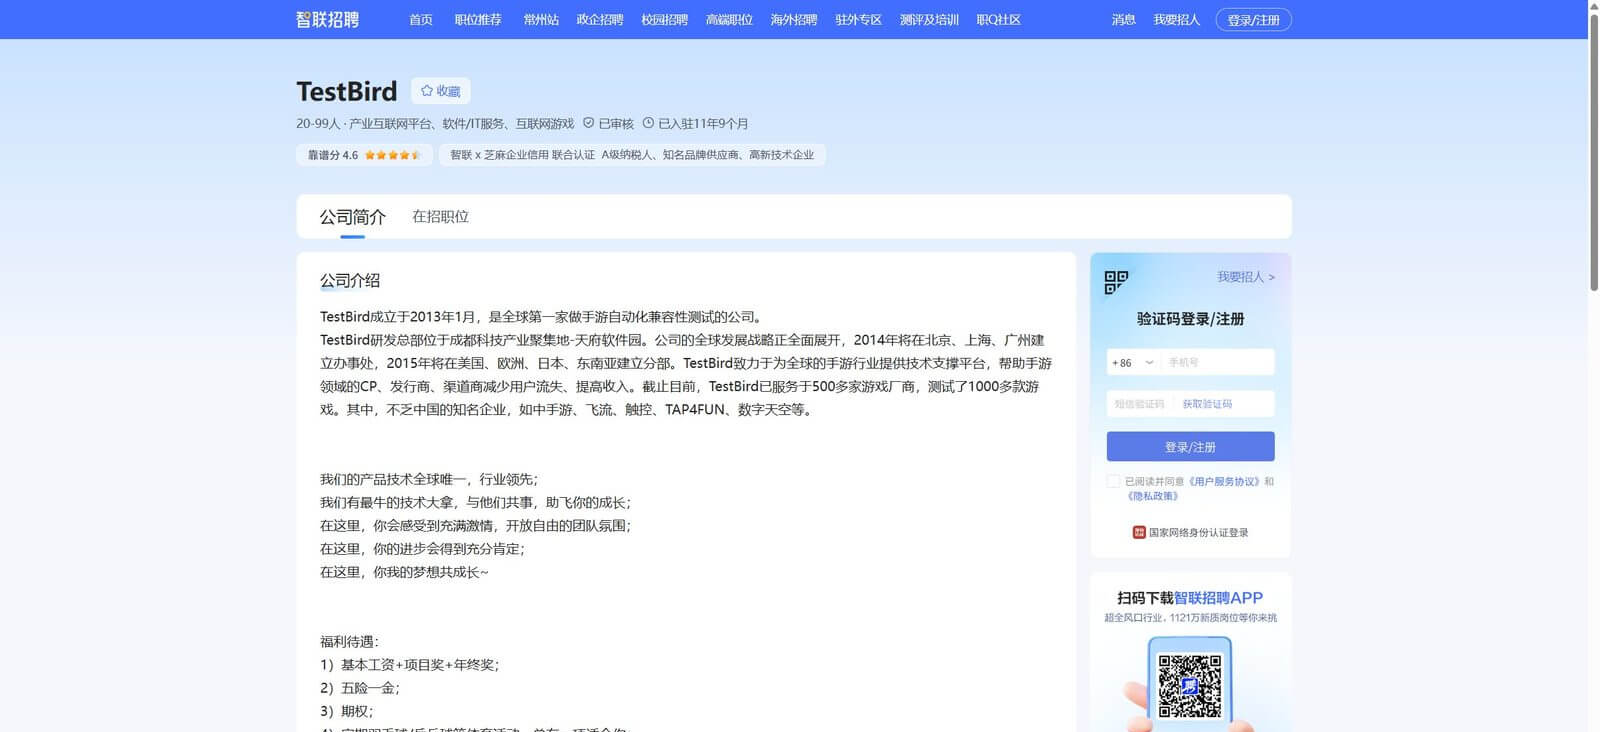Click the header 登录/注册 outlined button
Screen dimensions: 1600x732
pos(1254,20)
